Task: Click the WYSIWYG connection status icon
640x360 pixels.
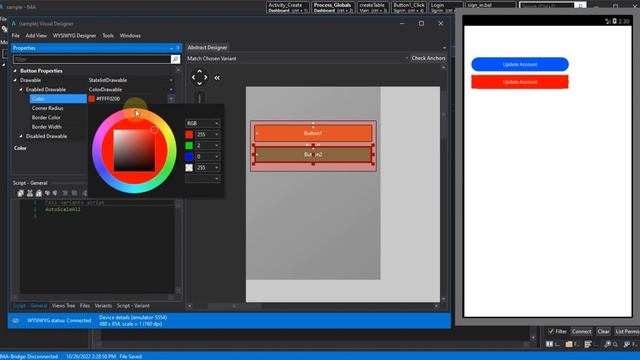Action: click(x=16, y=320)
